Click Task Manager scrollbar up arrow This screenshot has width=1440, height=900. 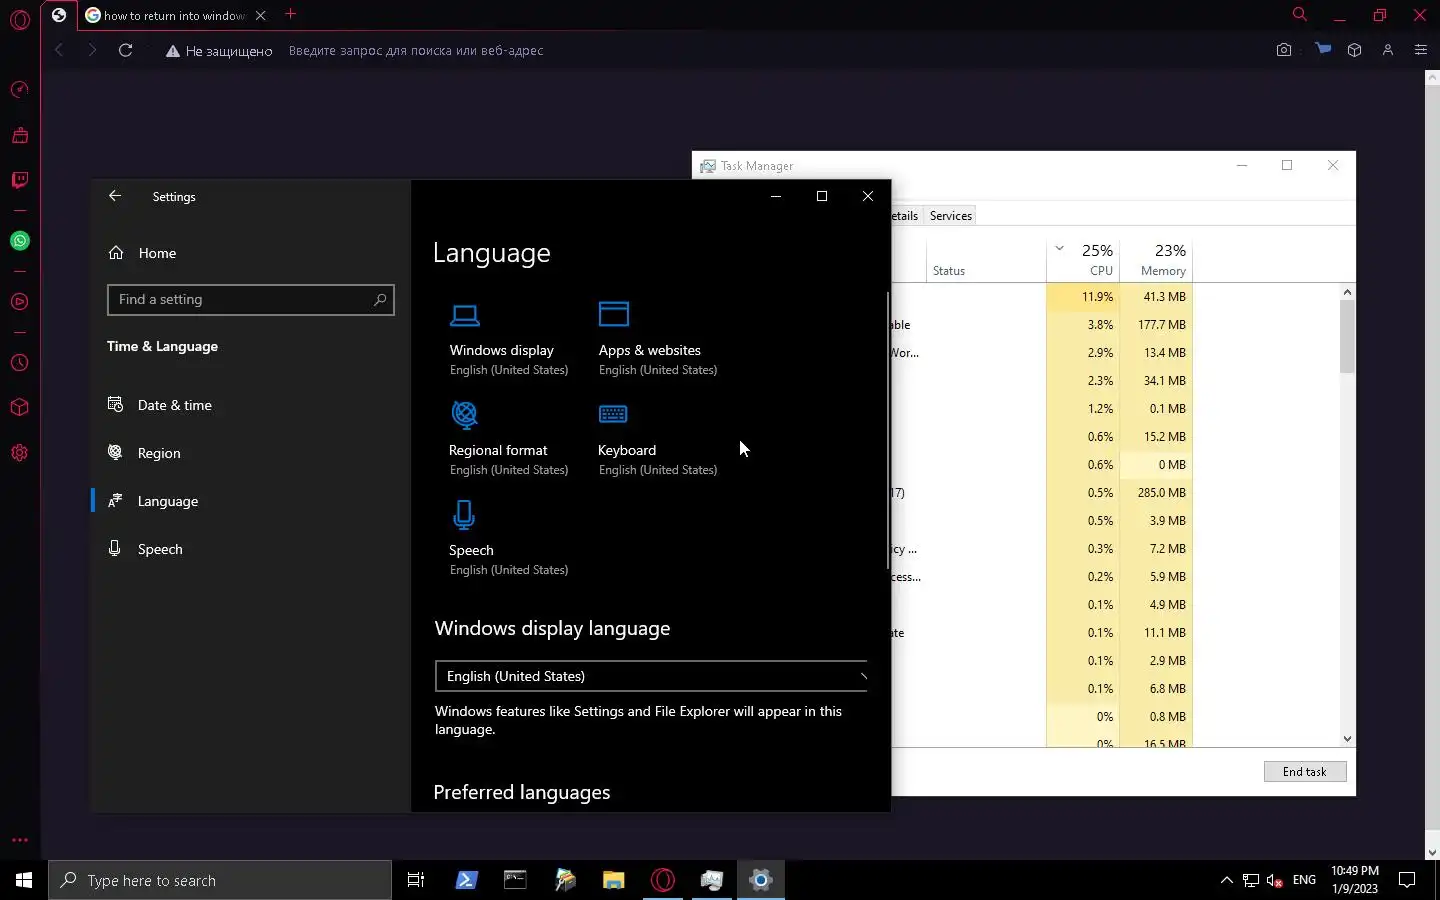click(1347, 292)
